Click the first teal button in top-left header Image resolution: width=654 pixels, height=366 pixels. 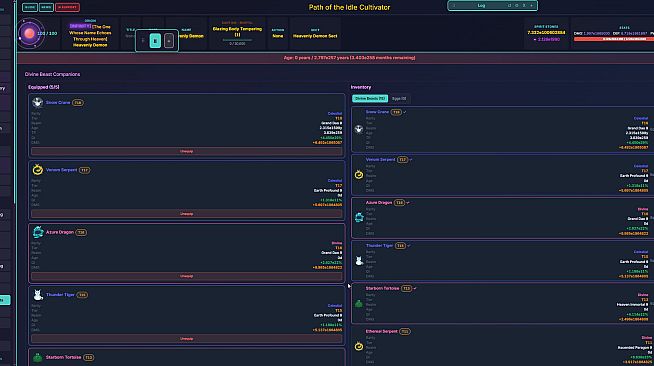[30, 7]
